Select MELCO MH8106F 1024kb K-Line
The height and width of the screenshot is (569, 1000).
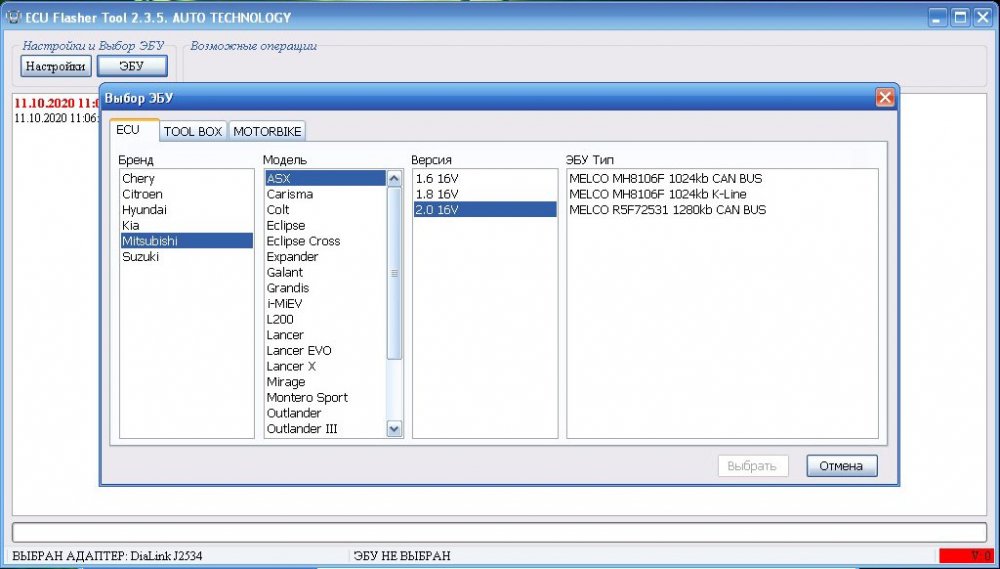pos(722,194)
